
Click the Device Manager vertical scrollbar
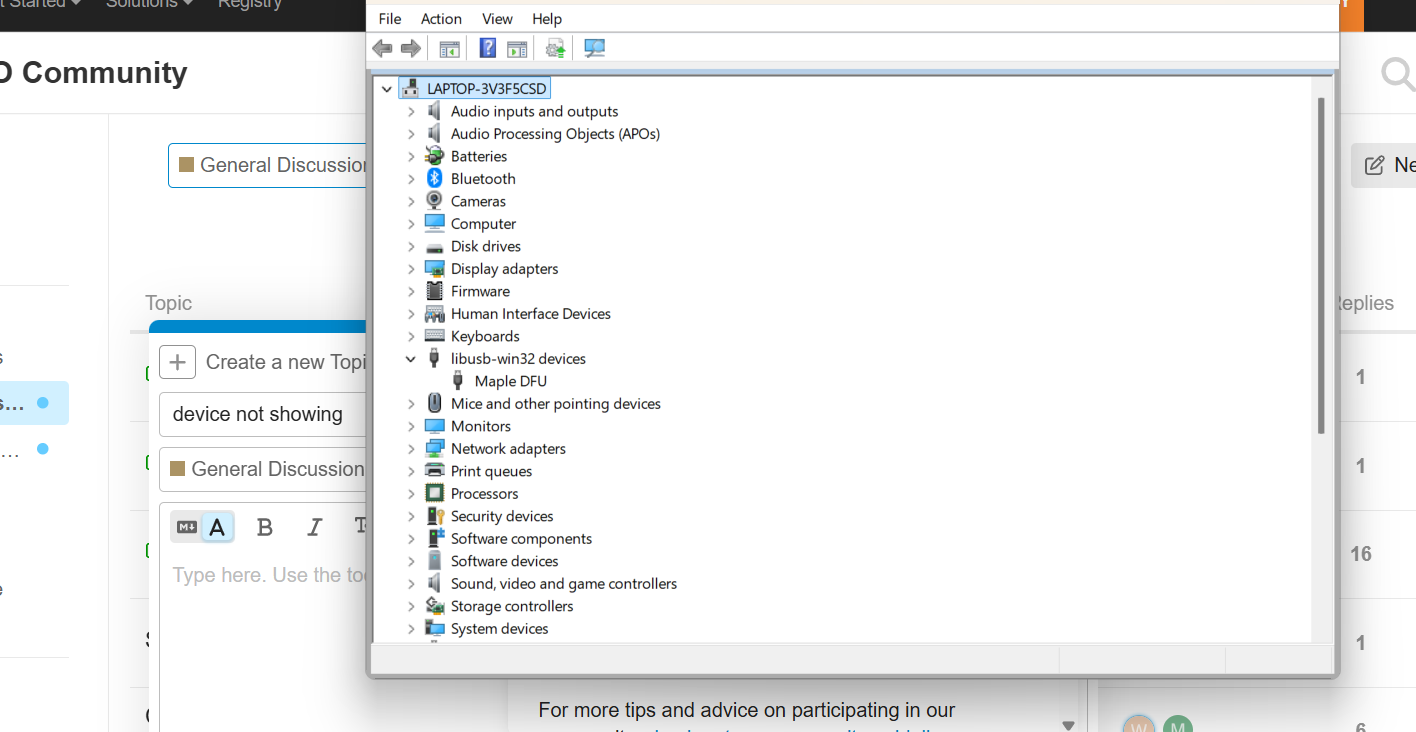point(1321,265)
